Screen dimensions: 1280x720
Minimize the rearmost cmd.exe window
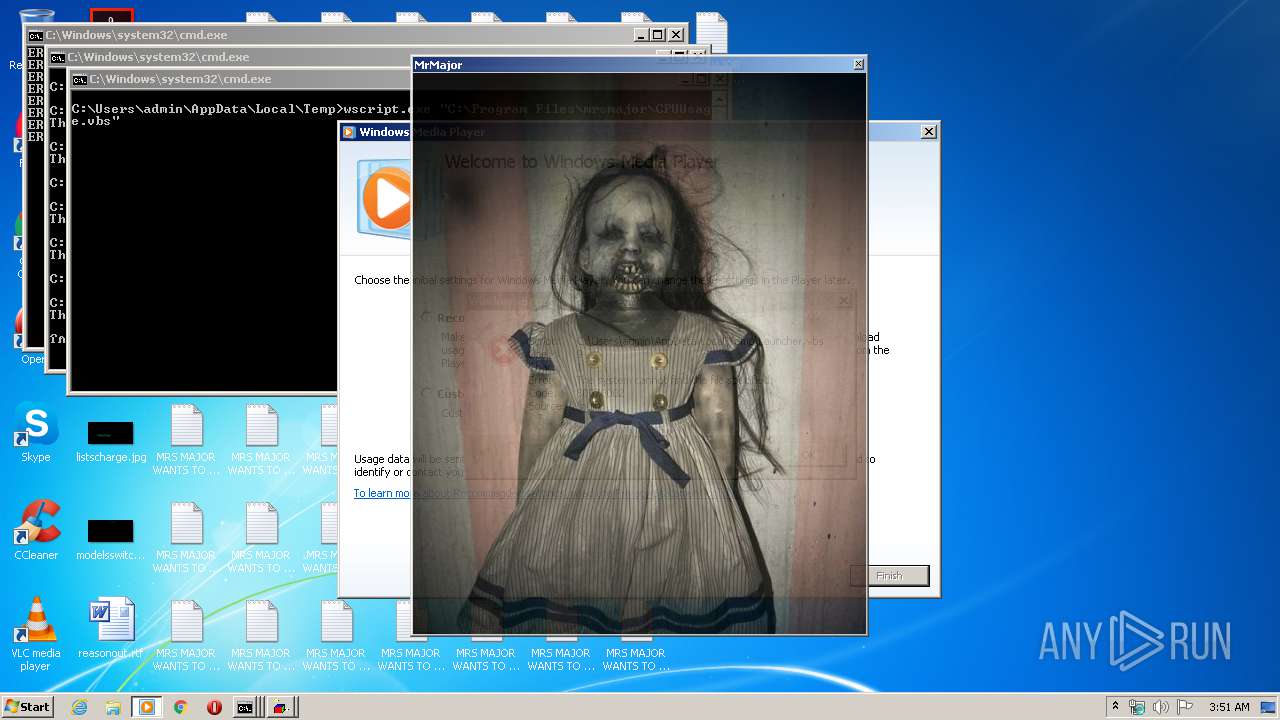(x=641, y=35)
